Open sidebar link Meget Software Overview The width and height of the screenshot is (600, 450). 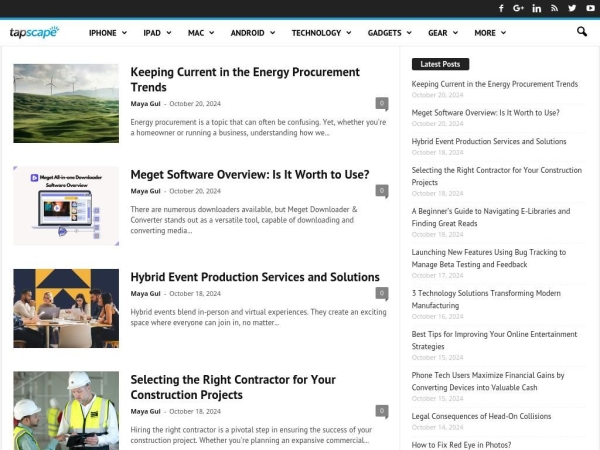[x=485, y=113]
